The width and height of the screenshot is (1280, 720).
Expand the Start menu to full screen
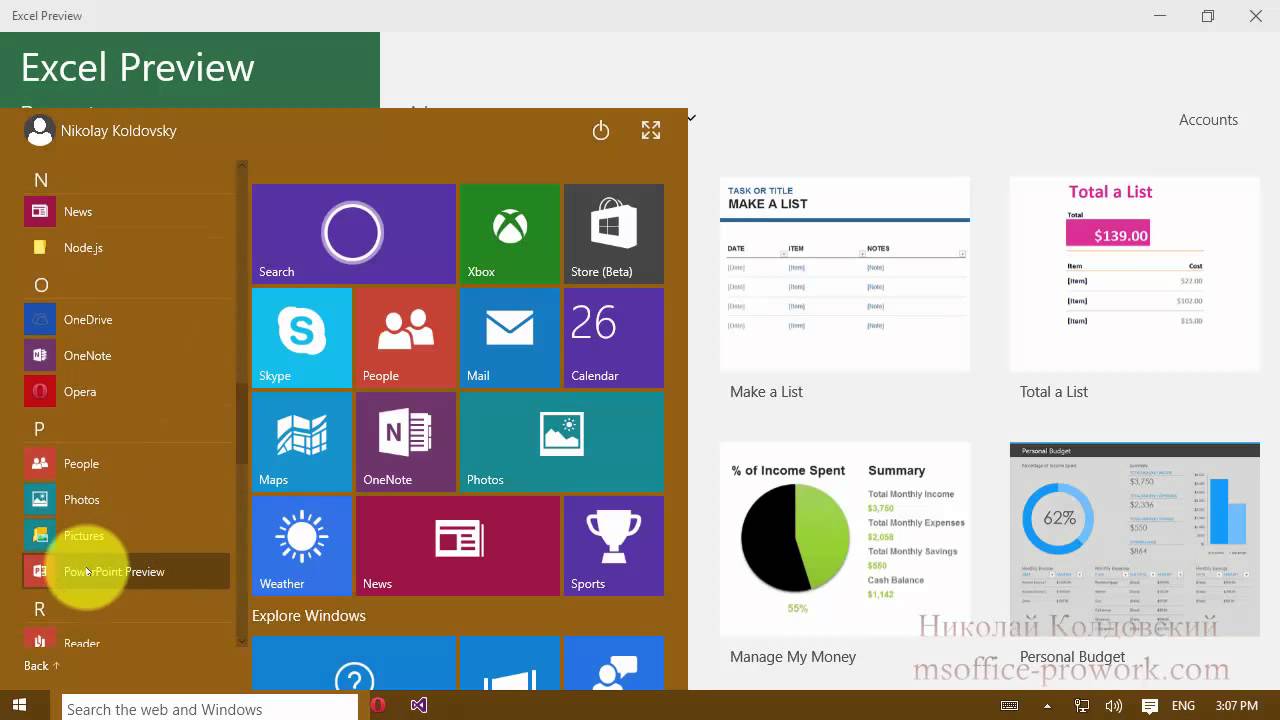coord(651,131)
